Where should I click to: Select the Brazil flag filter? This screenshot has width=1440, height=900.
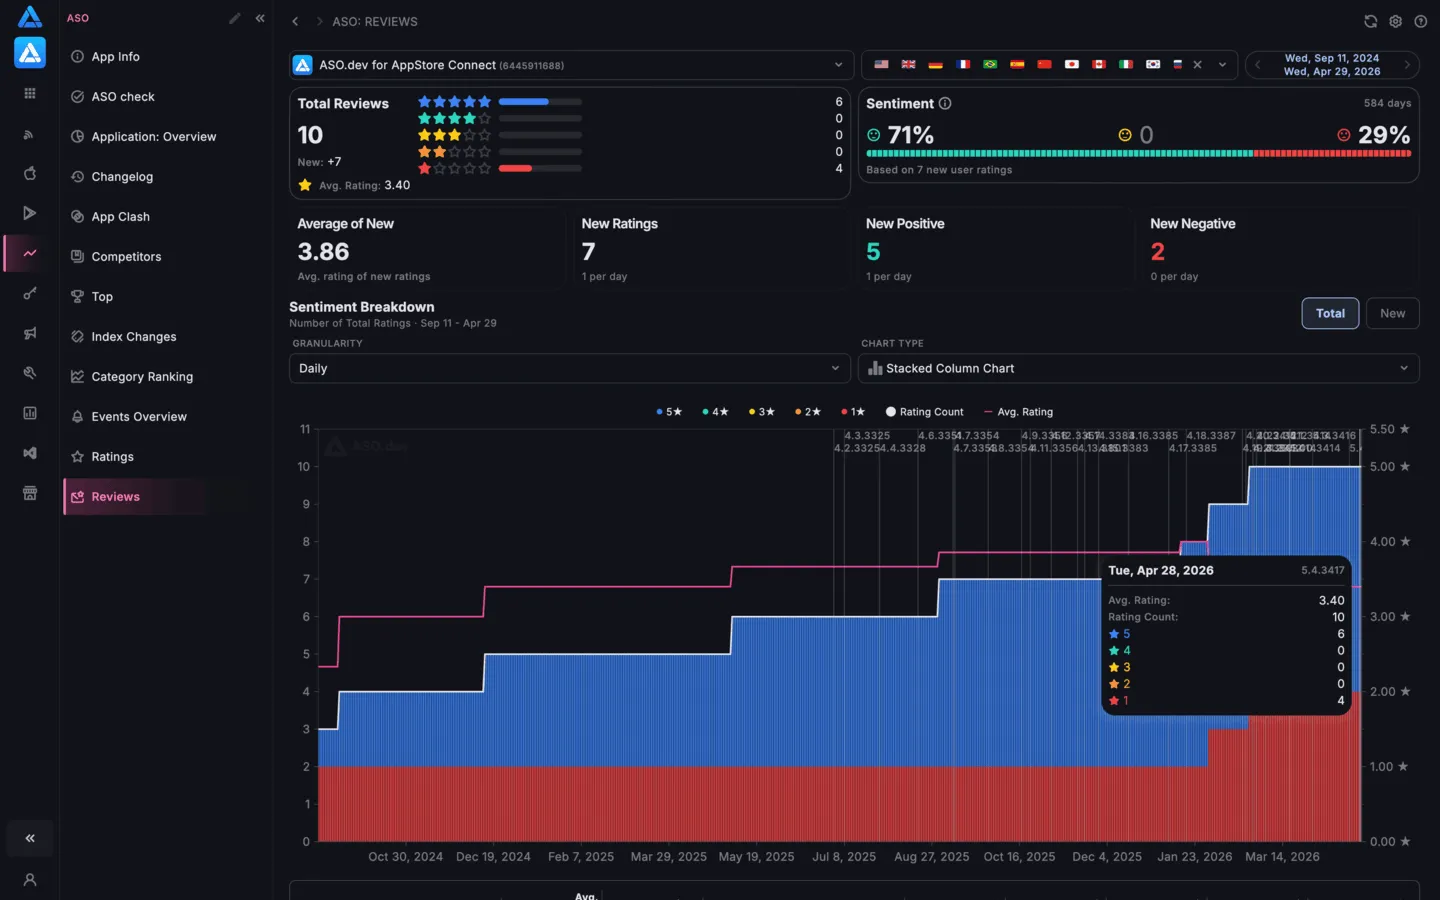(x=990, y=65)
